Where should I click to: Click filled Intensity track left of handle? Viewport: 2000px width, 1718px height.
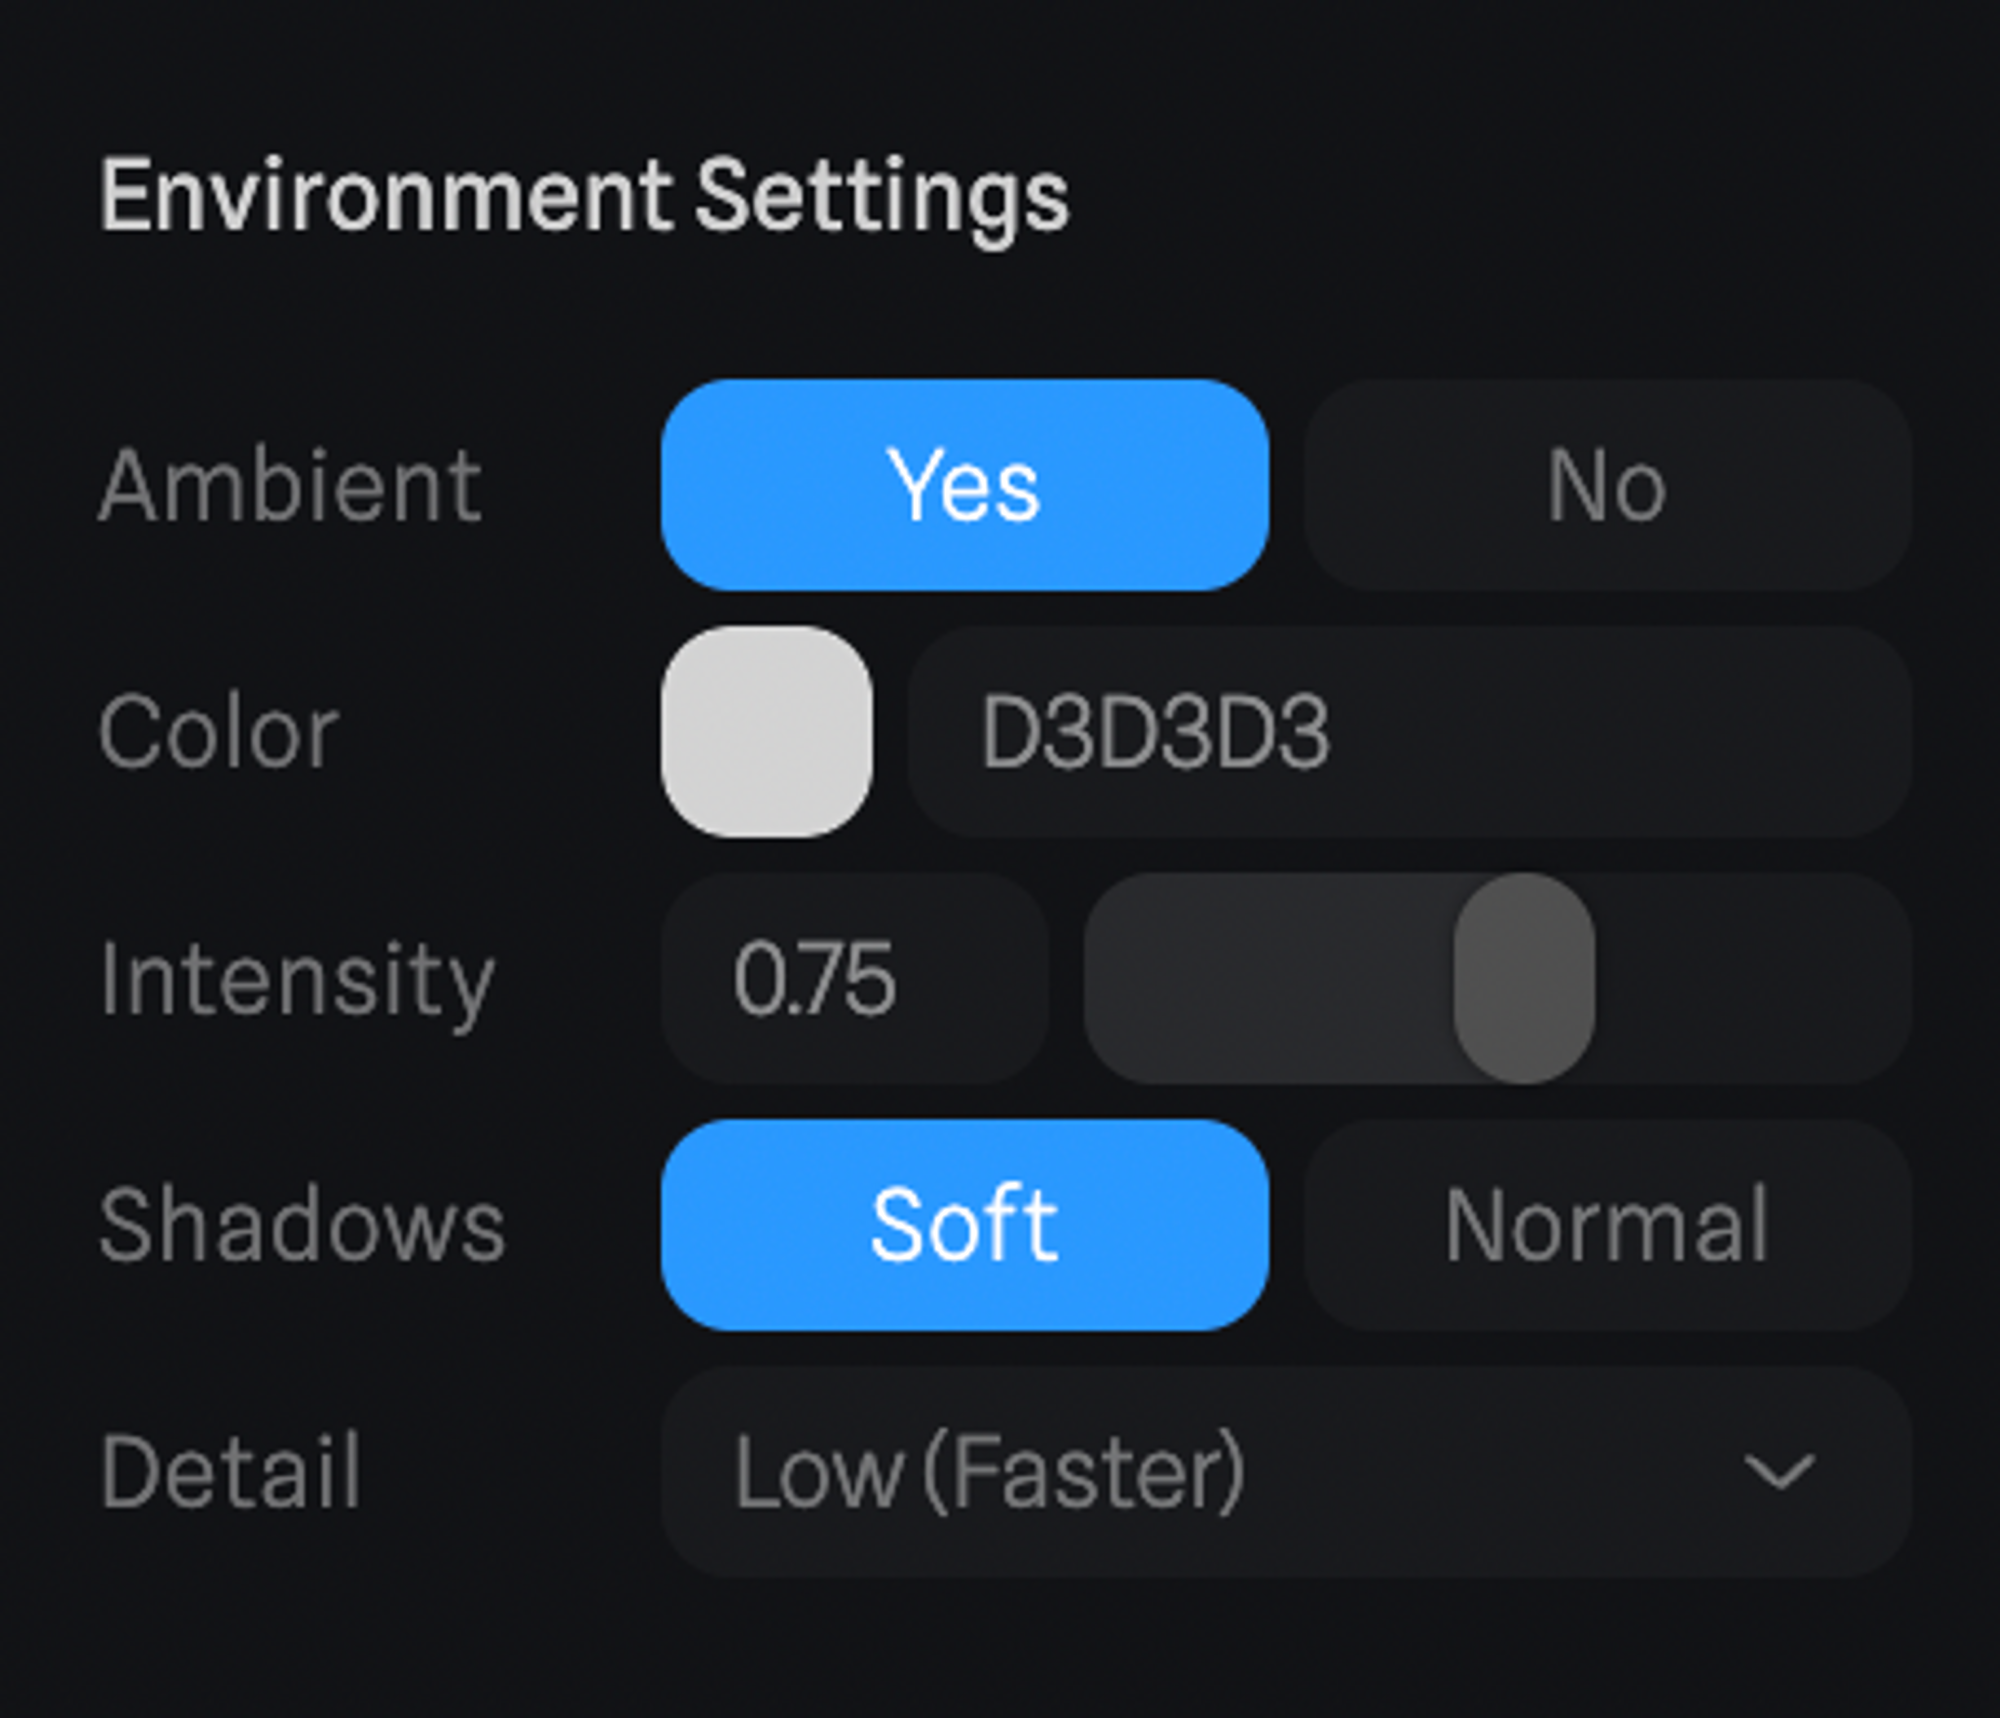[x=1270, y=978]
